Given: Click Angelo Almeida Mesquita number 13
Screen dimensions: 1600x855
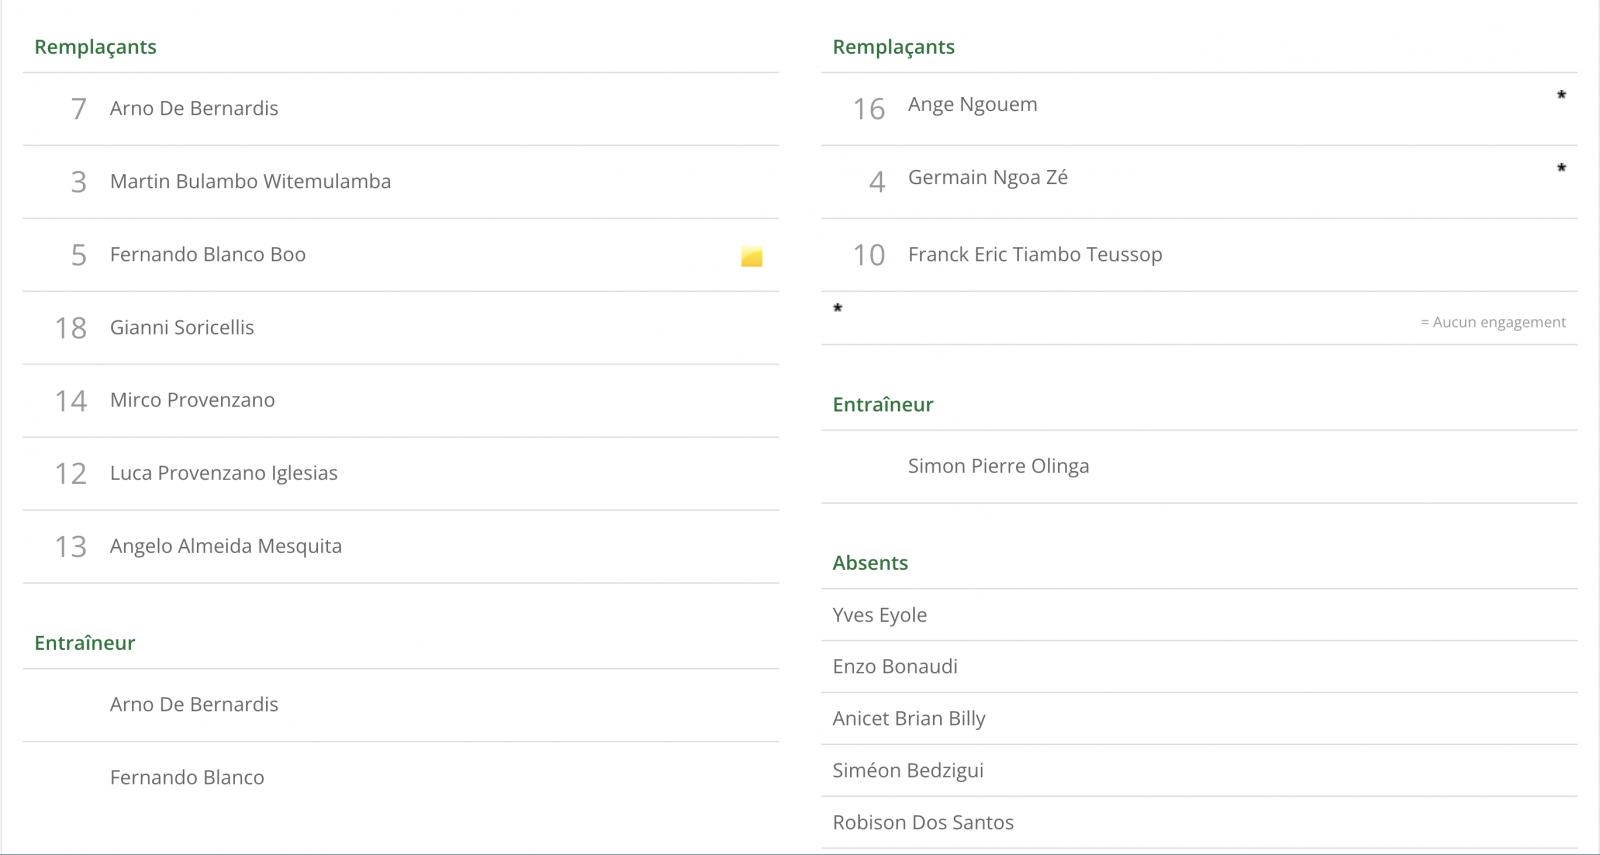Looking at the screenshot, I should click(226, 546).
